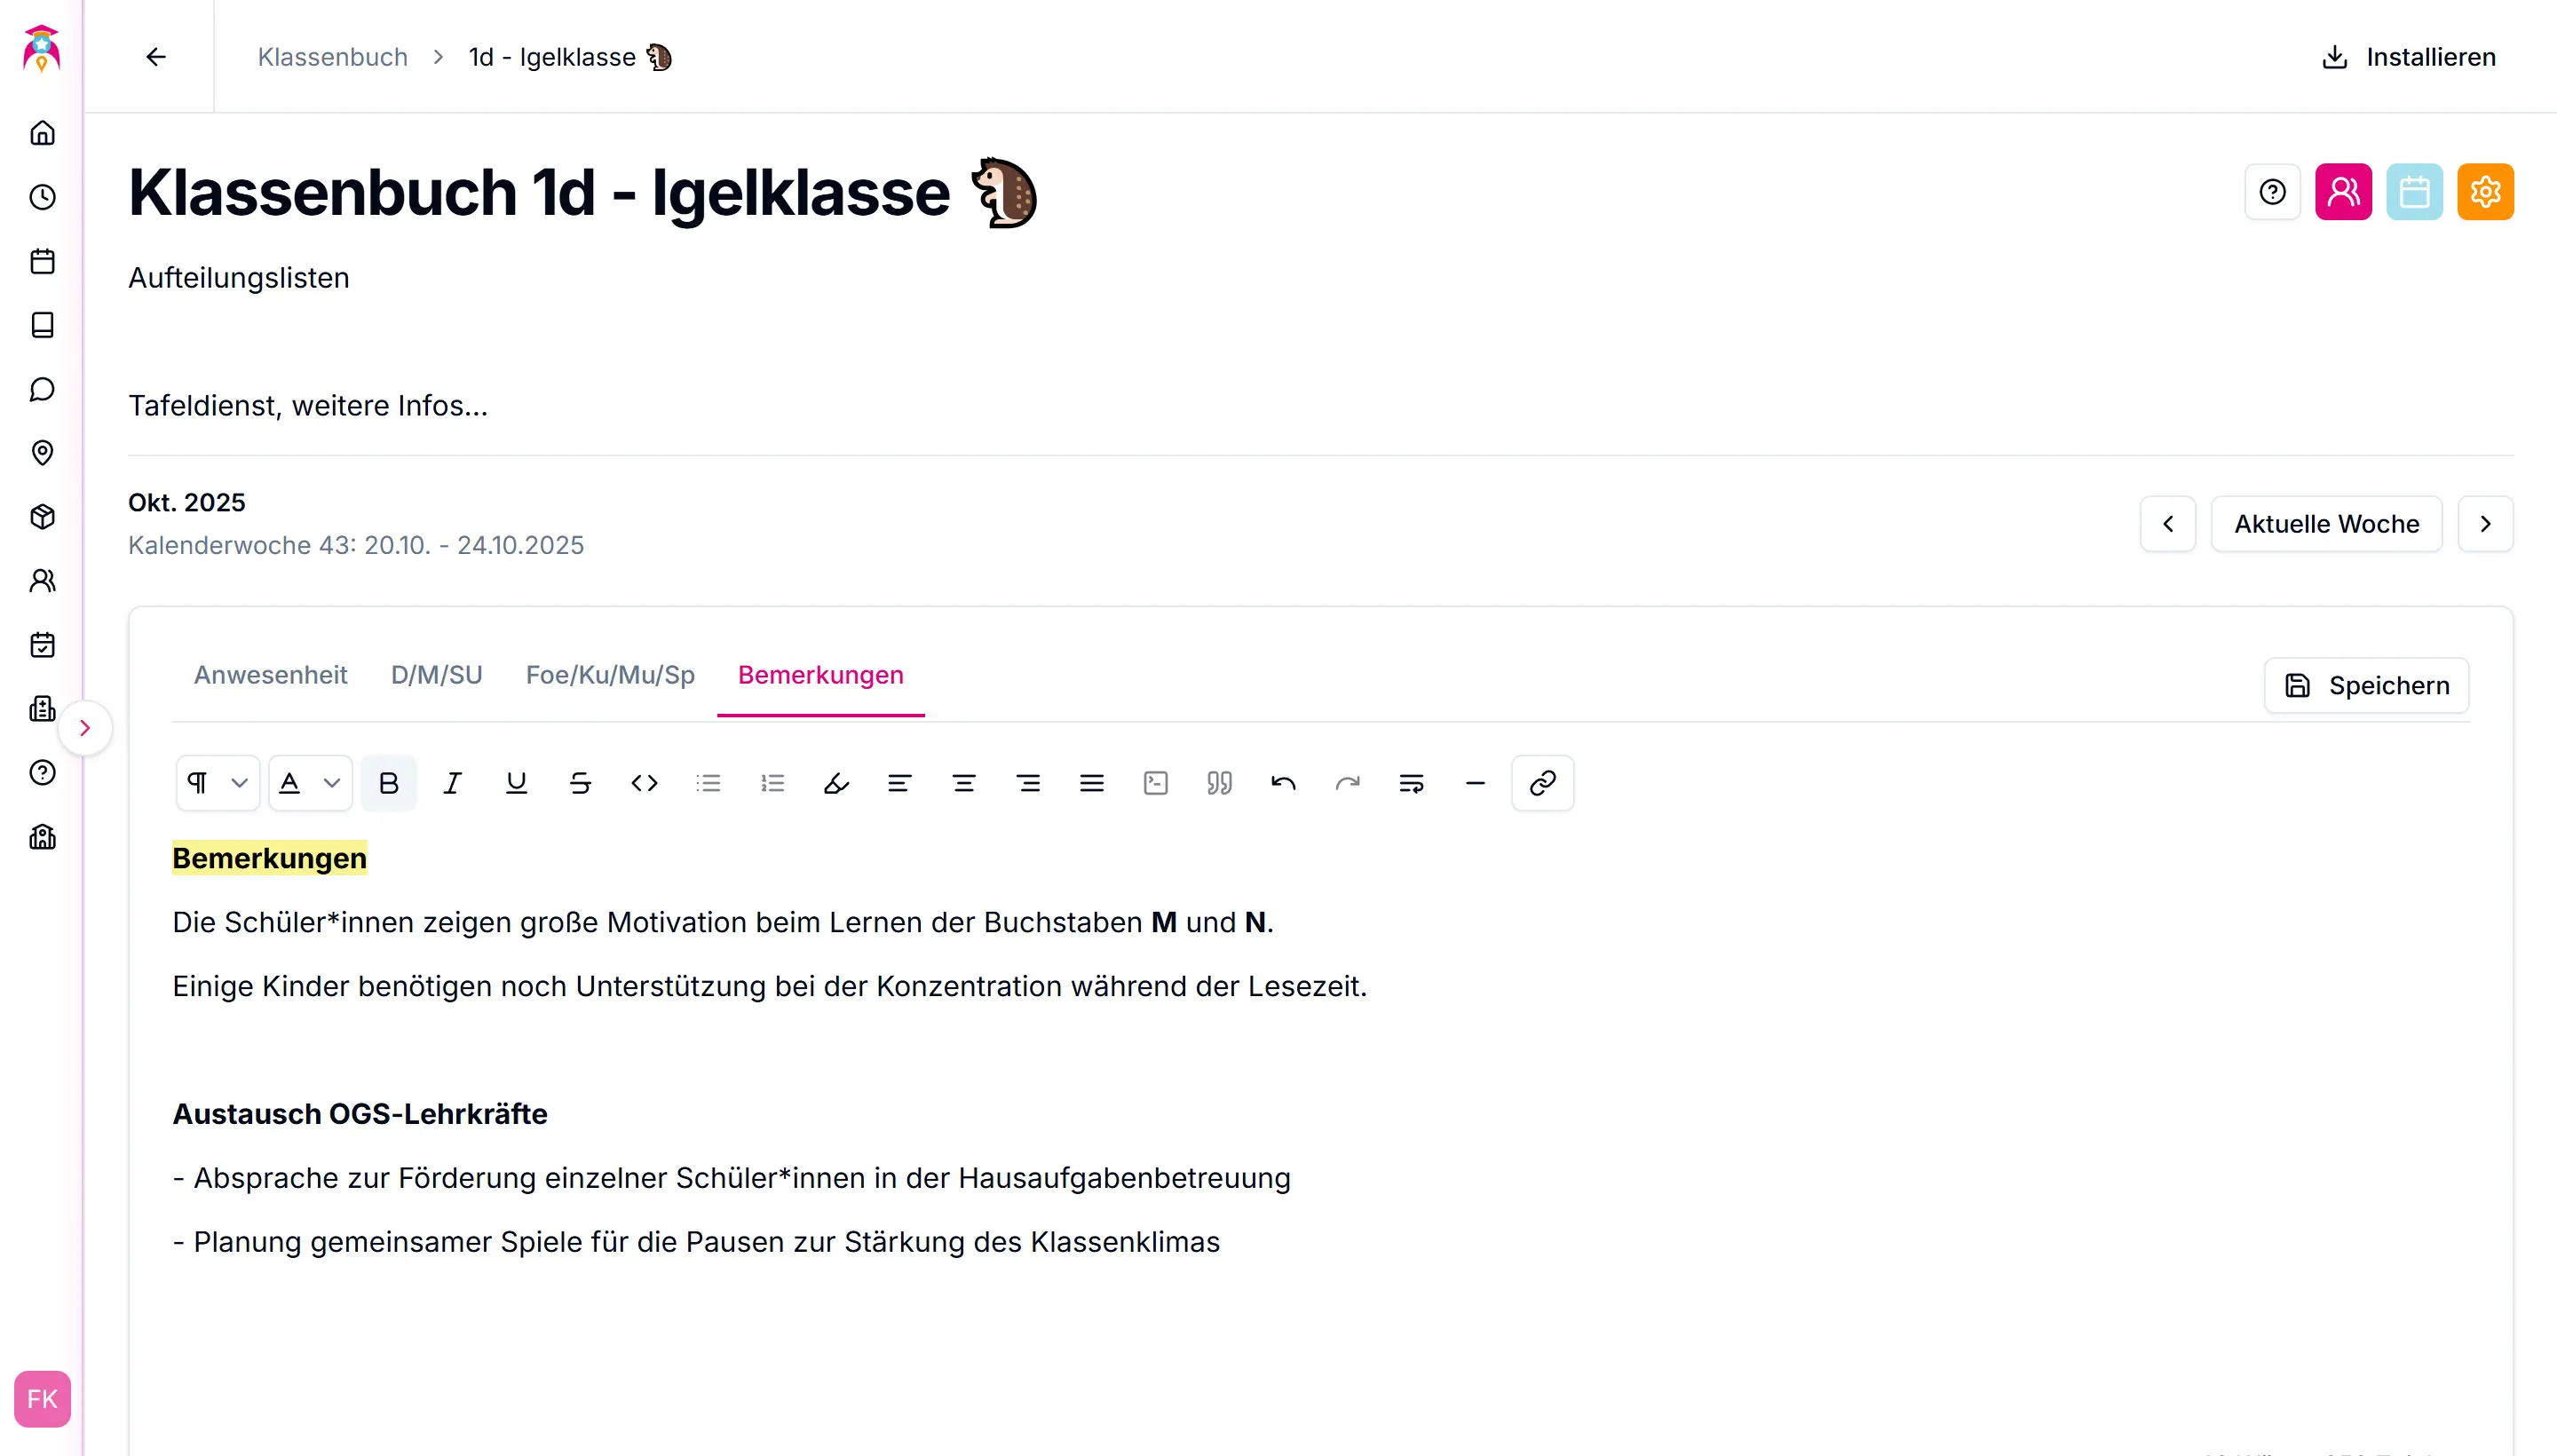Click the Speichern button

(x=2366, y=685)
